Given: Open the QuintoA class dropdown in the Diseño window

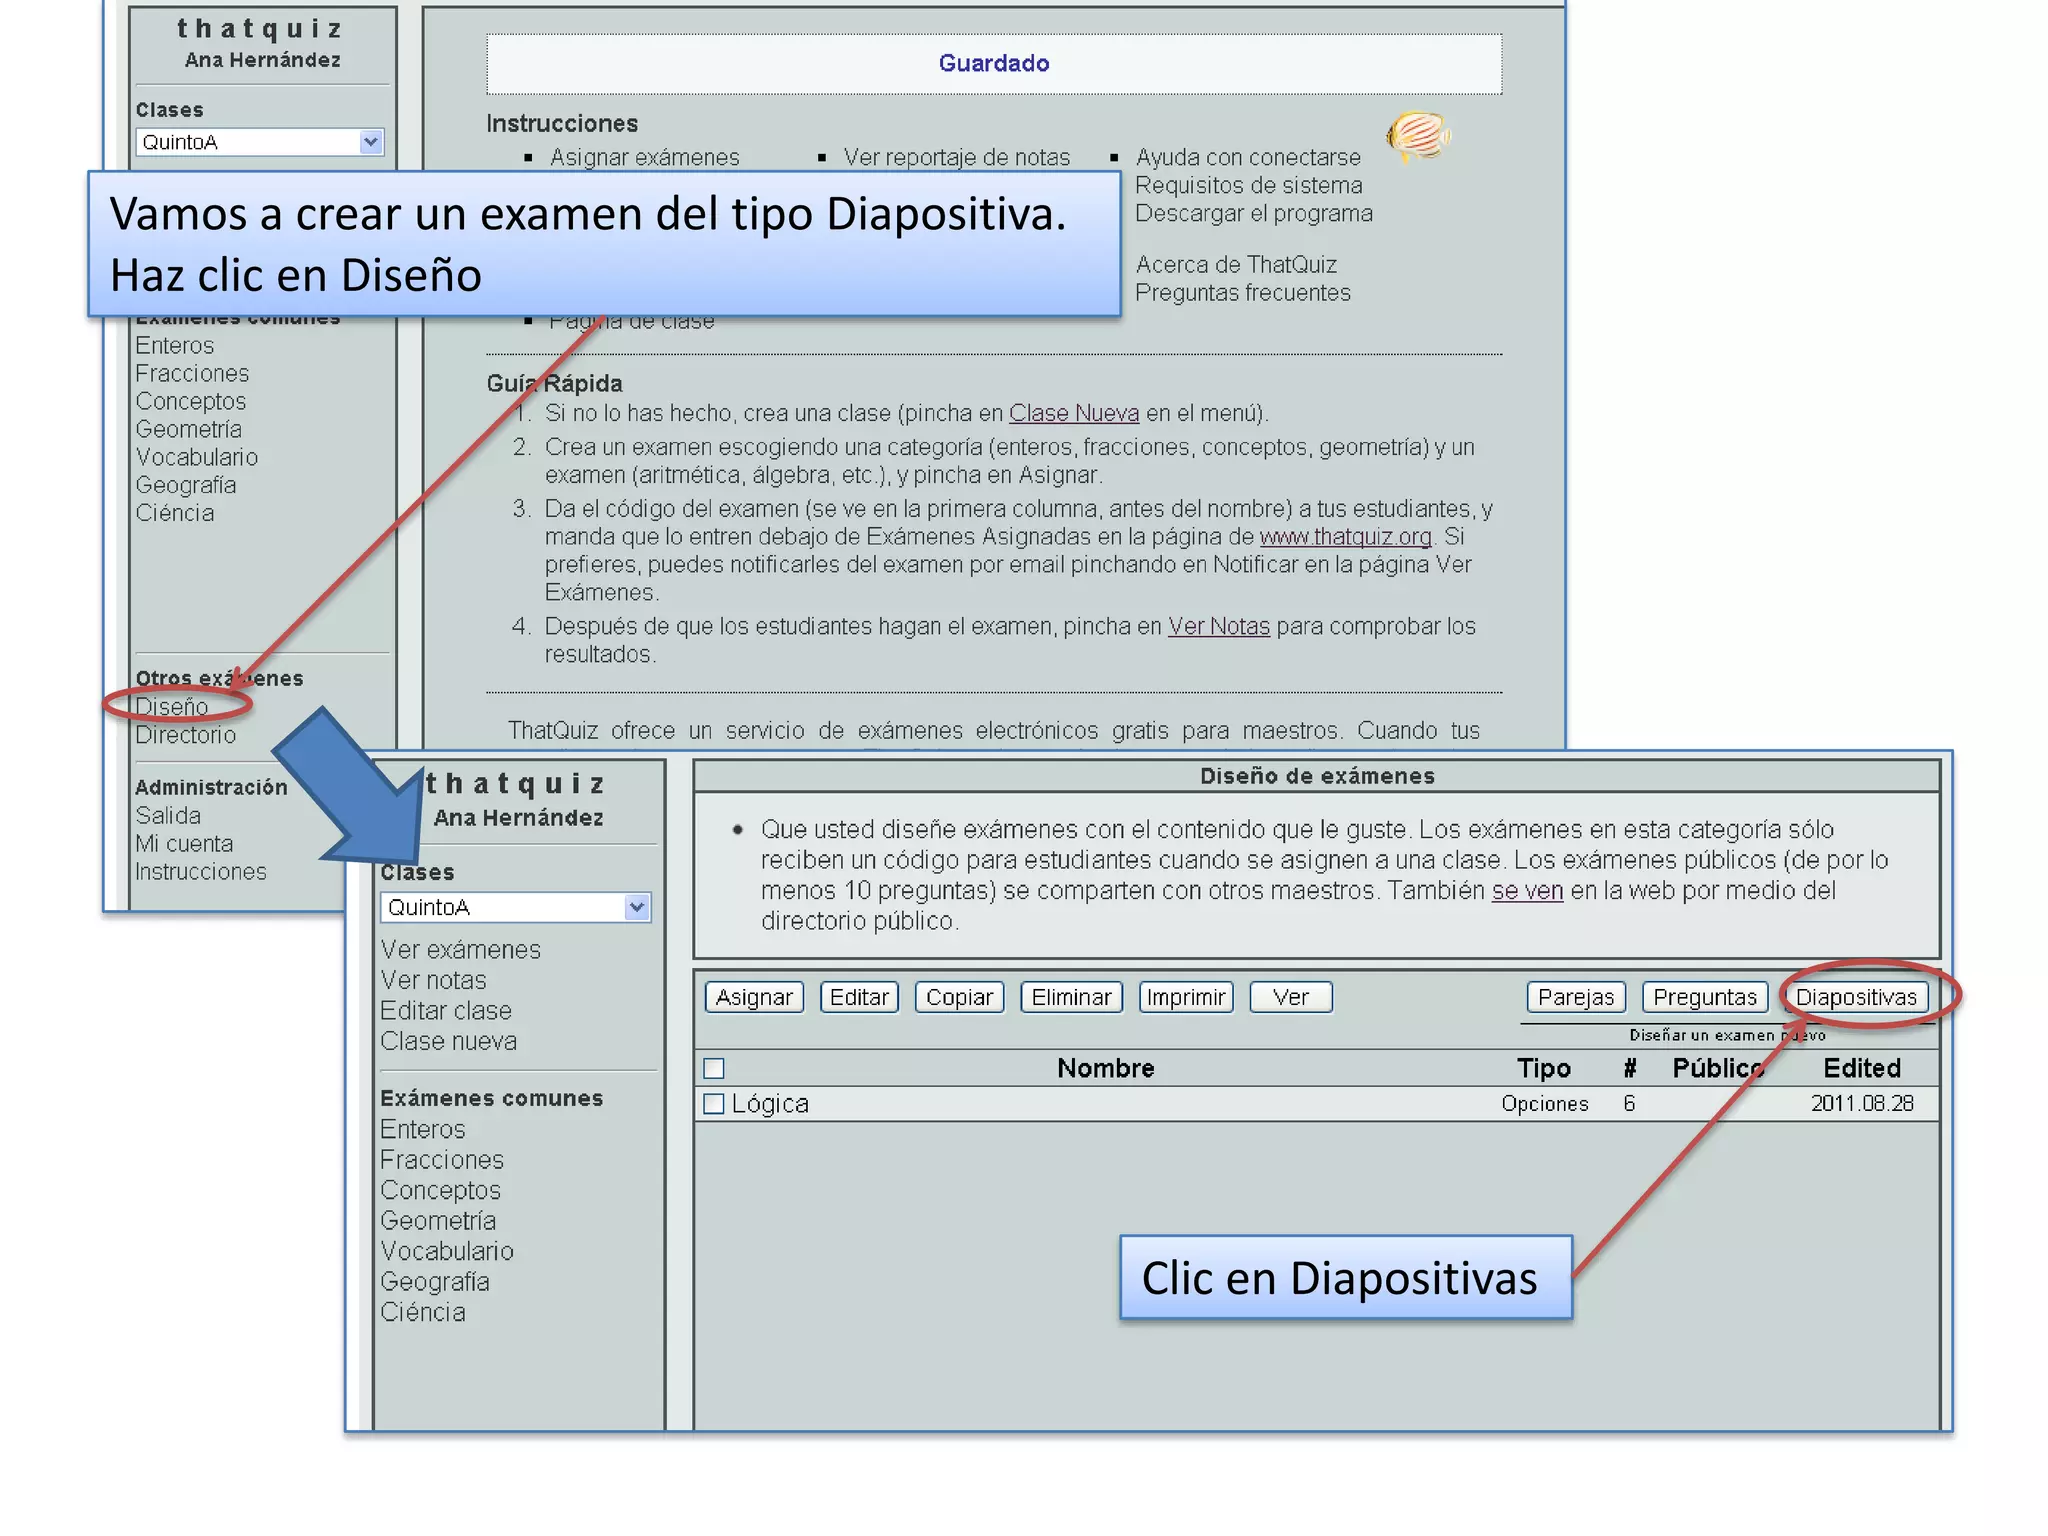Looking at the screenshot, I should coord(515,907).
